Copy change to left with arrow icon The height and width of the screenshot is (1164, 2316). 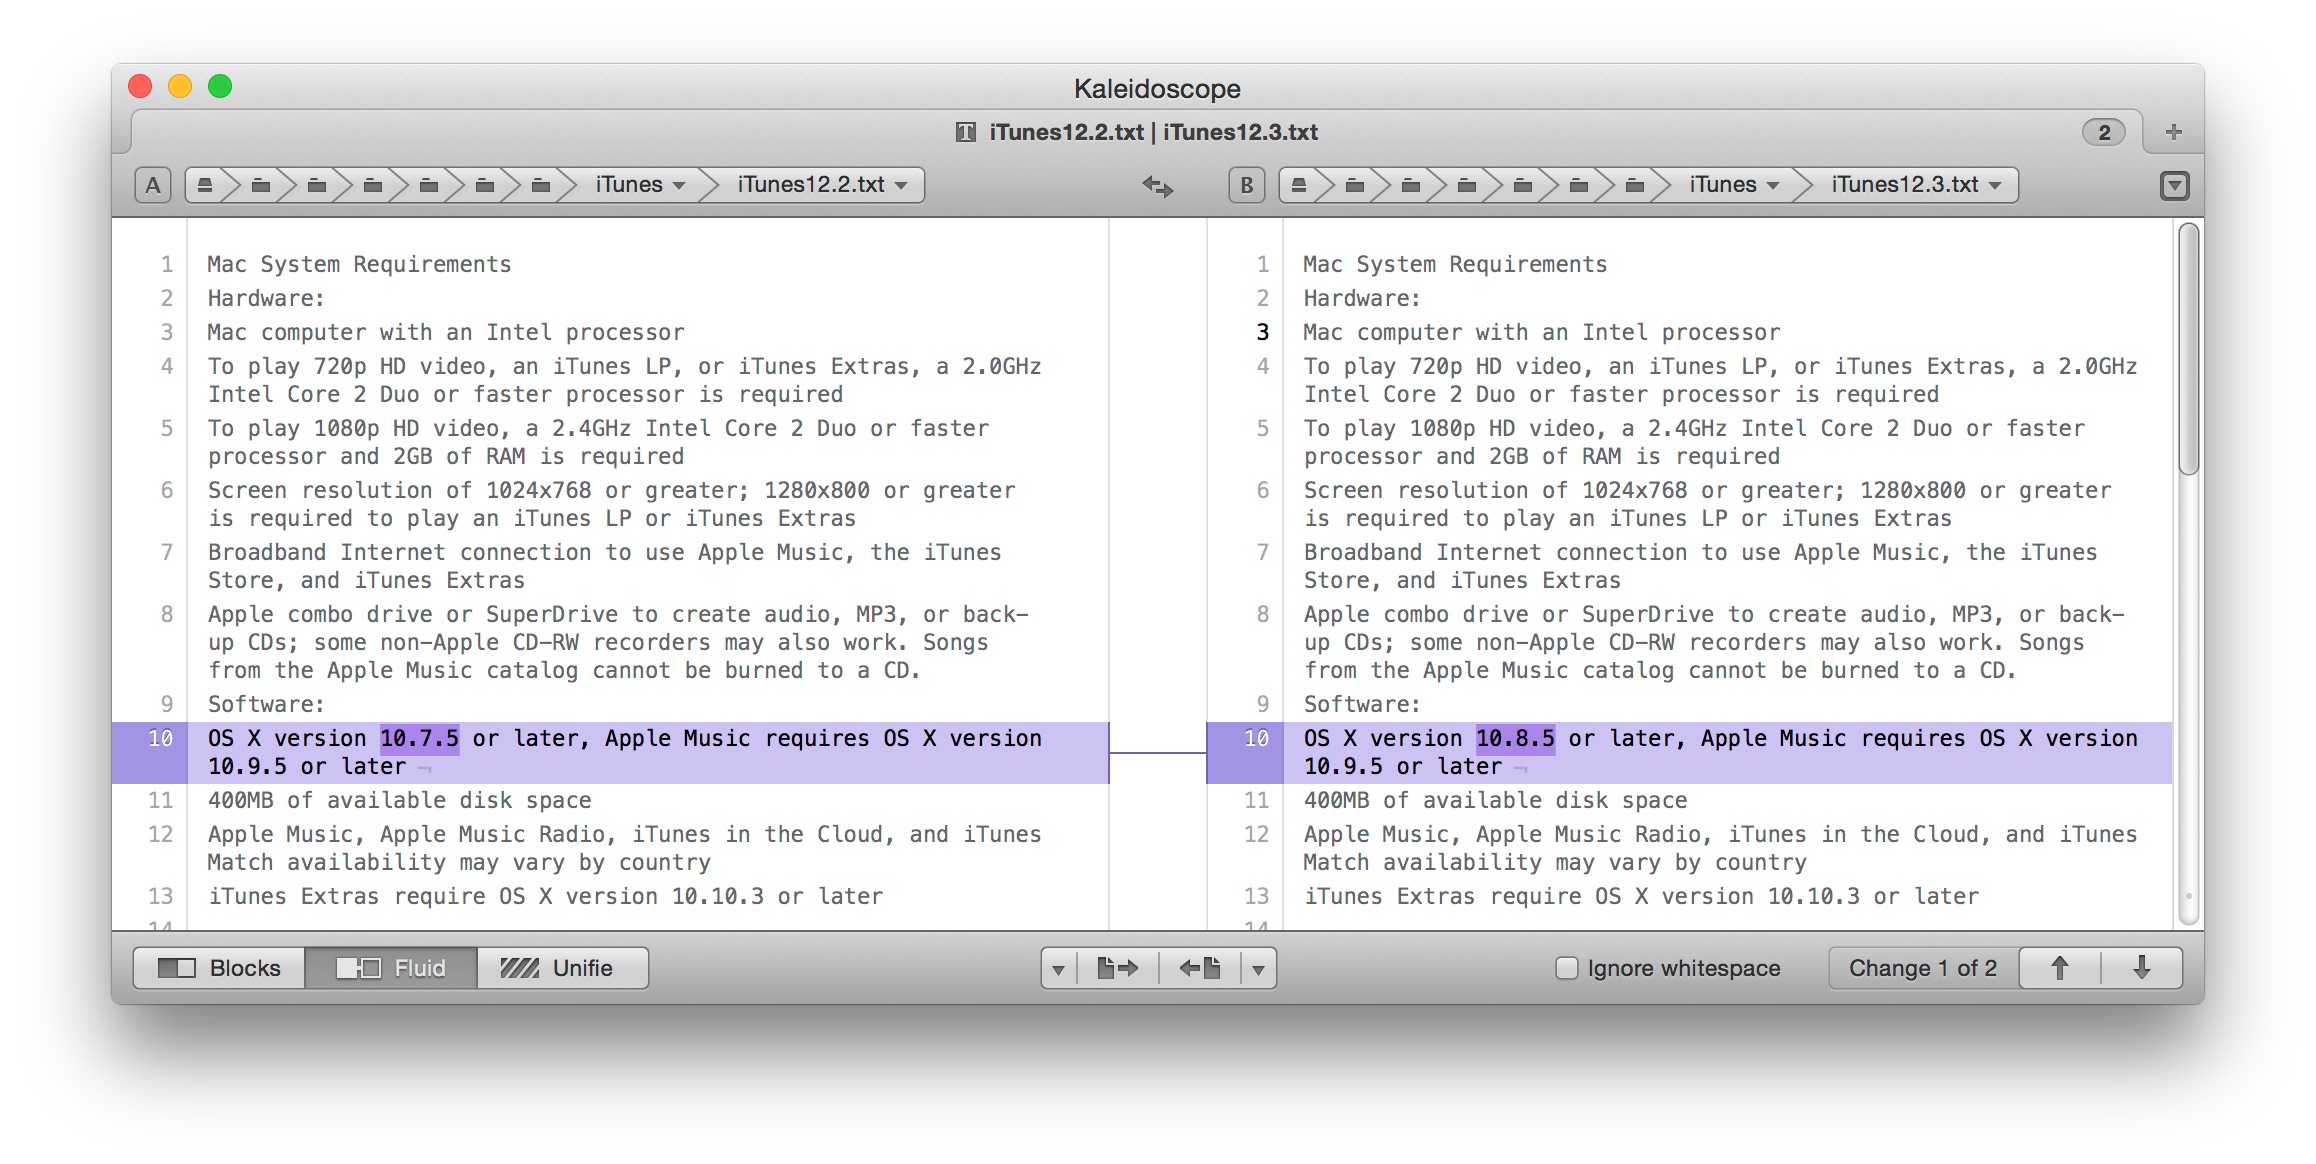click(x=1199, y=968)
